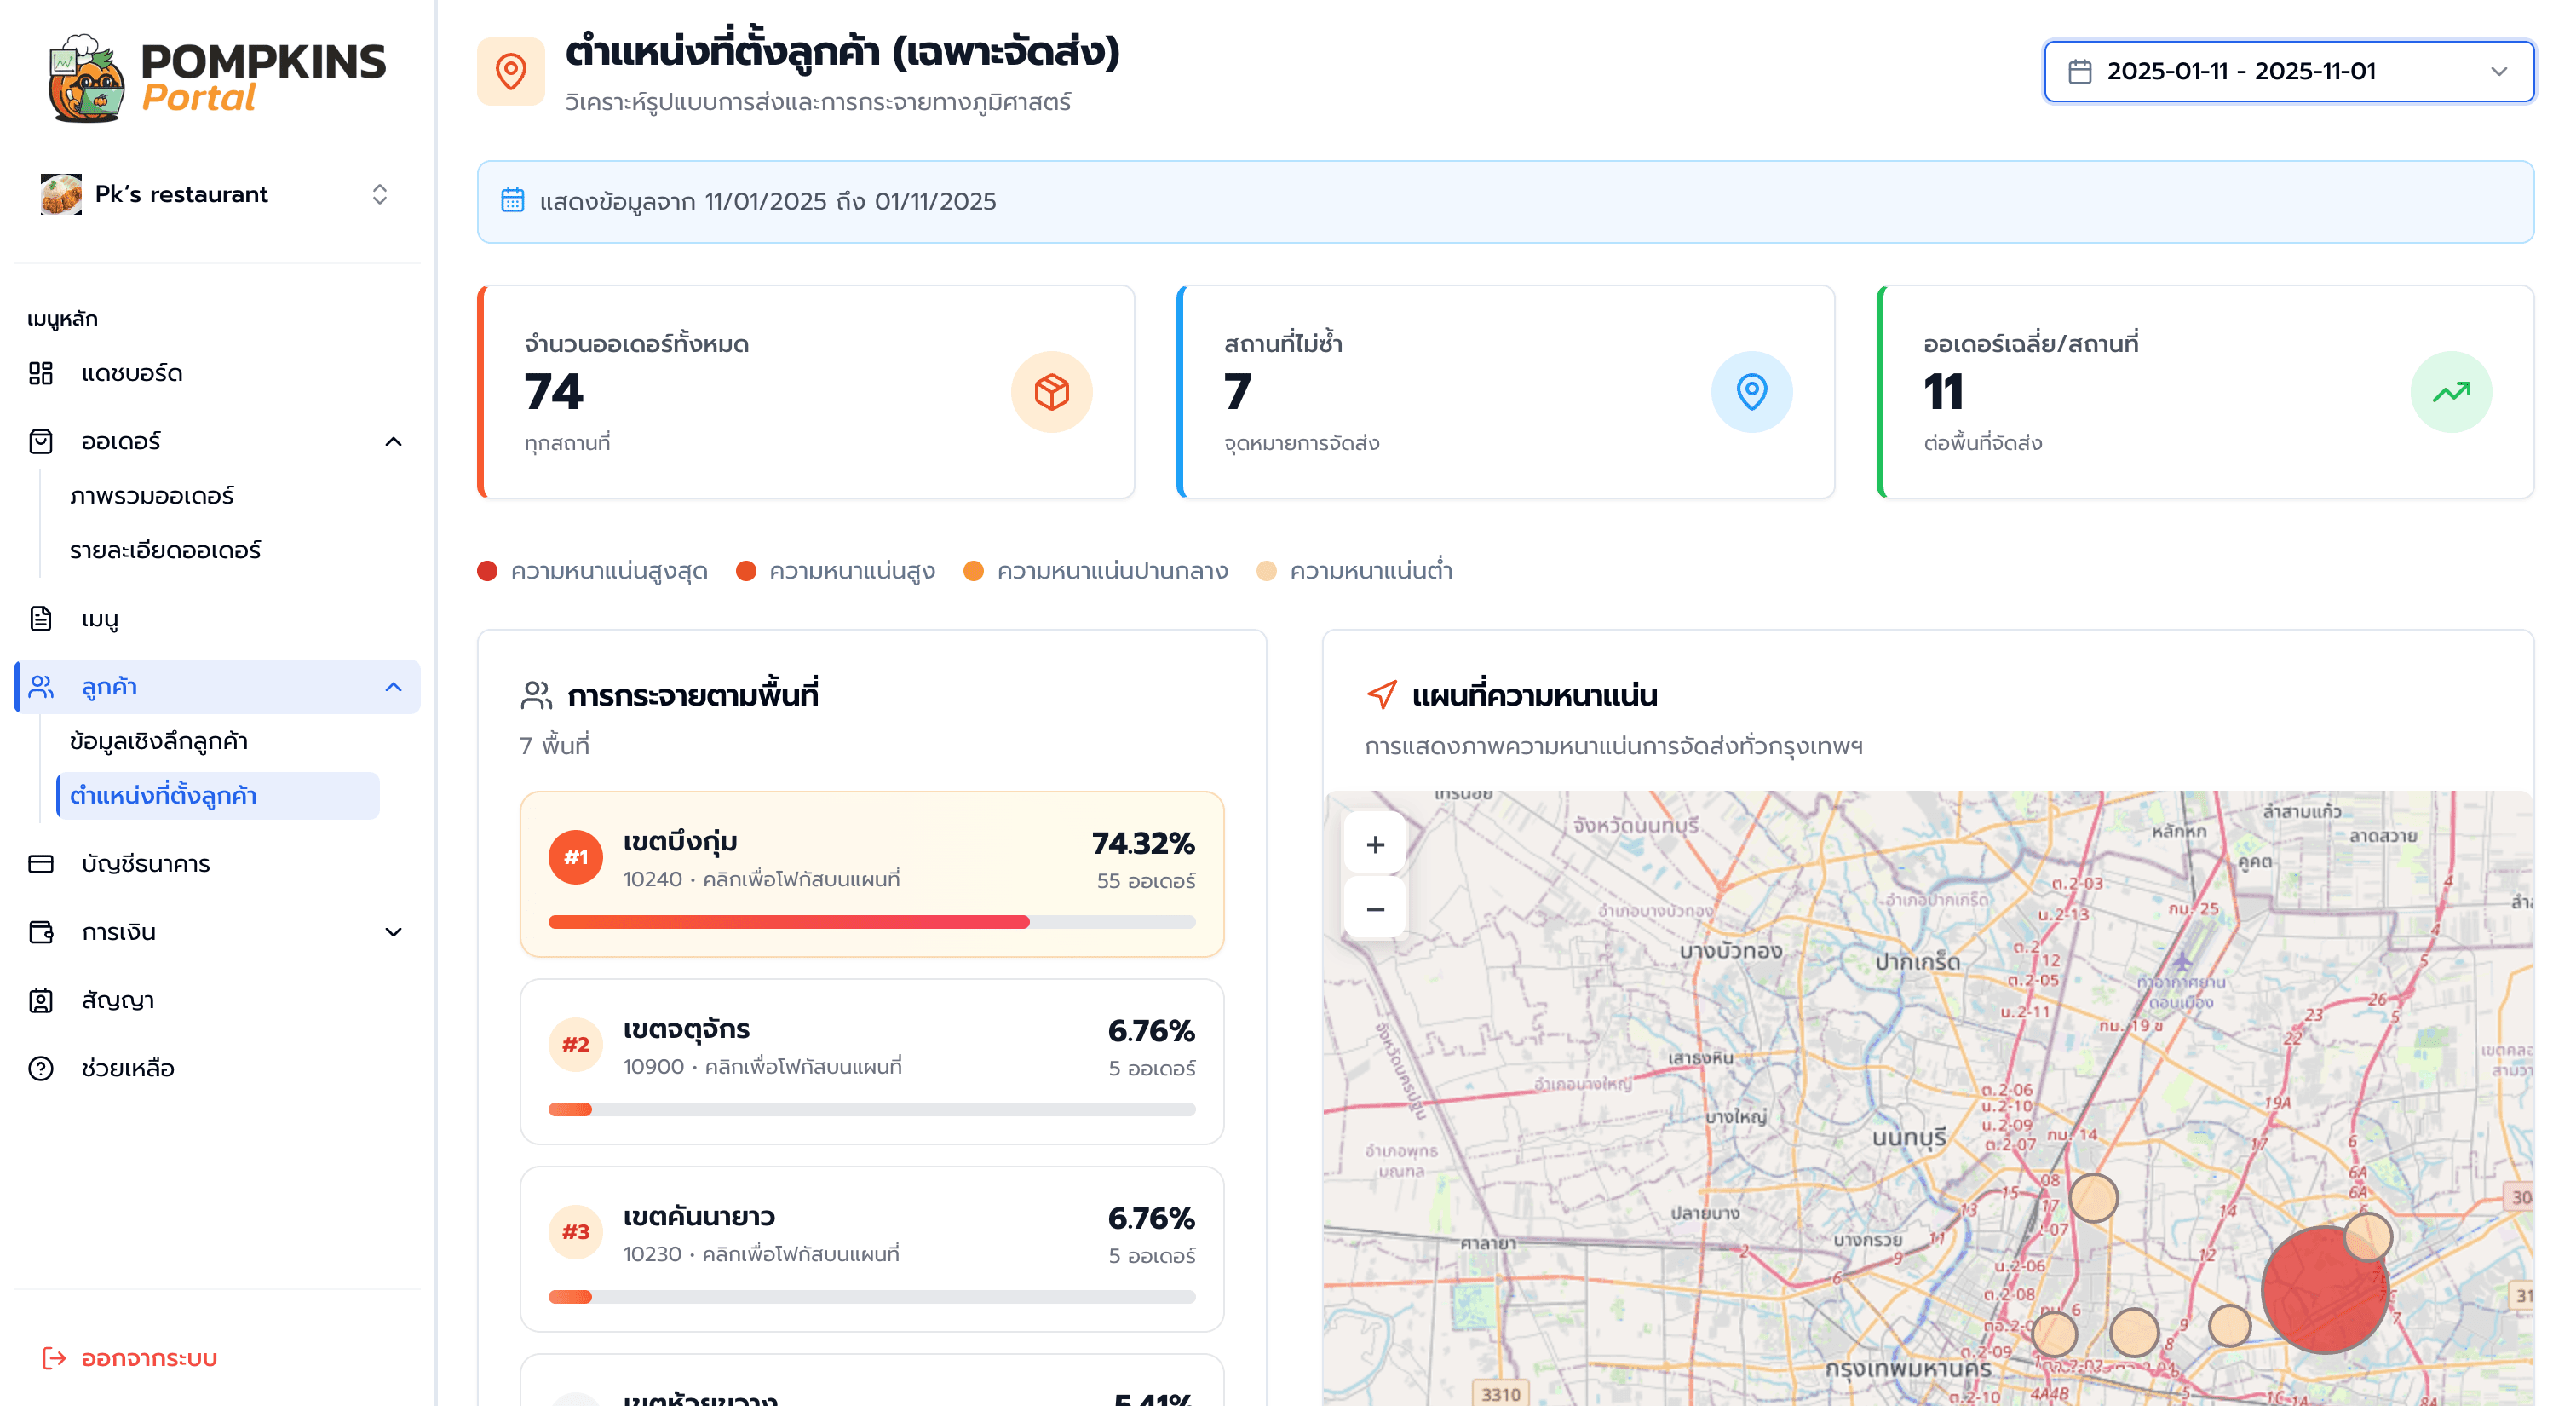Zoom in the map with plus button
Screen dimensions: 2576x1406
pos(1375,845)
